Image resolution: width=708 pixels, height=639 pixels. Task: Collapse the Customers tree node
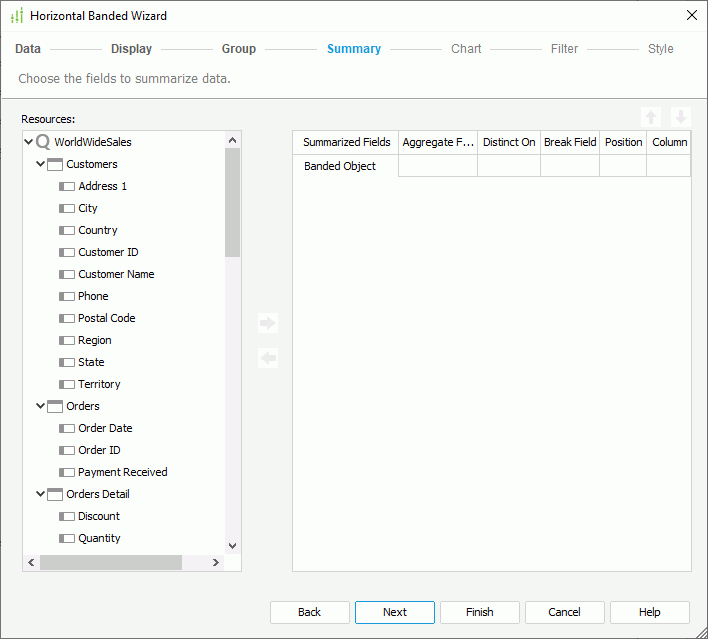(41, 164)
